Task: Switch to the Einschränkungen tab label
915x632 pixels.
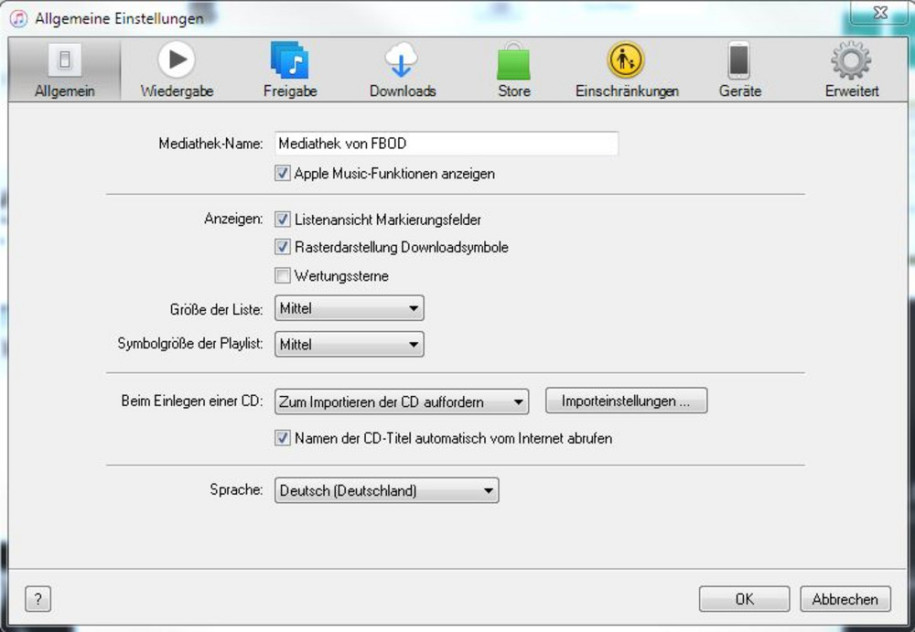Action: coord(627,91)
